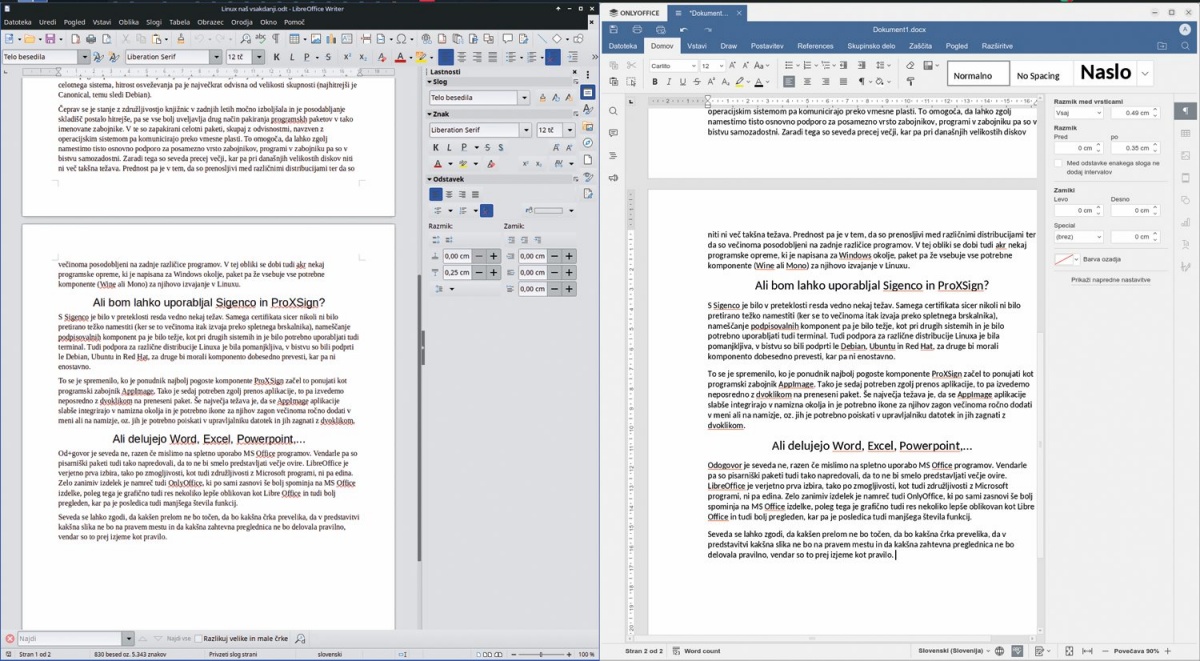This screenshot has height=661, width=1200.
Task: Click the Najdi search field in LibreOffice
Action: (x=69, y=638)
